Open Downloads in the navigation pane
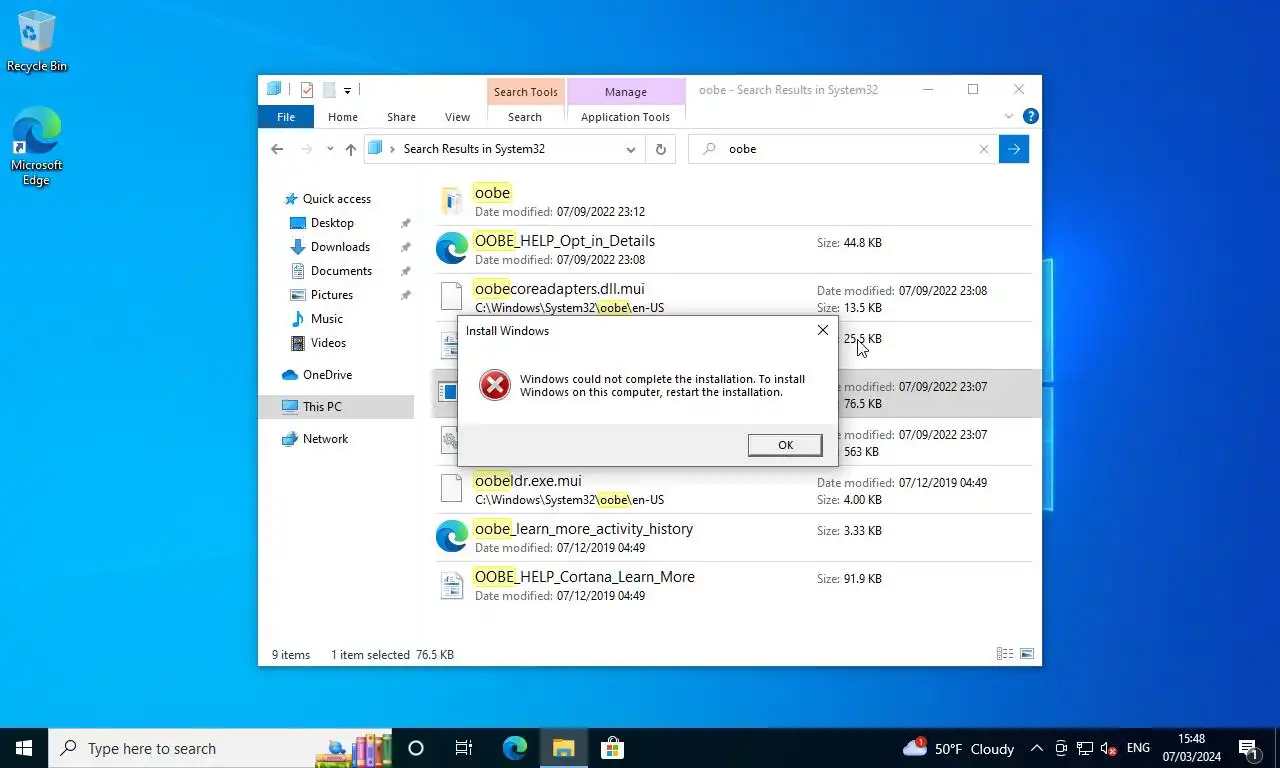The width and height of the screenshot is (1280, 768). tap(340, 247)
